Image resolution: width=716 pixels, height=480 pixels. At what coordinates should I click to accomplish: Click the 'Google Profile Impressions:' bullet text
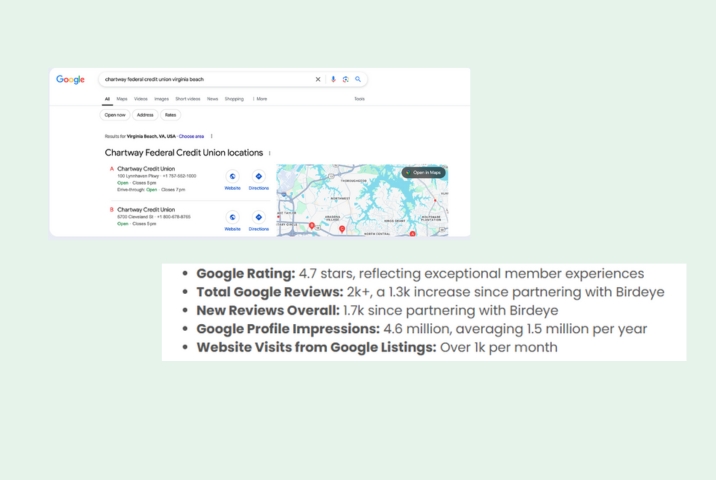coord(288,329)
